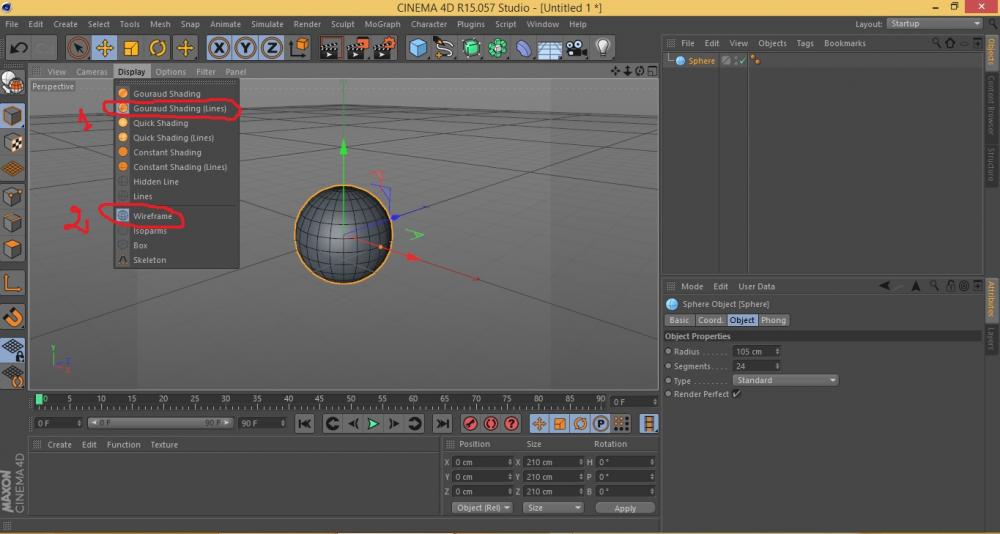The height and width of the screenshot is (534, 1000).
Task: Expand the Size mode dropdown
Action: coord(553,508)
